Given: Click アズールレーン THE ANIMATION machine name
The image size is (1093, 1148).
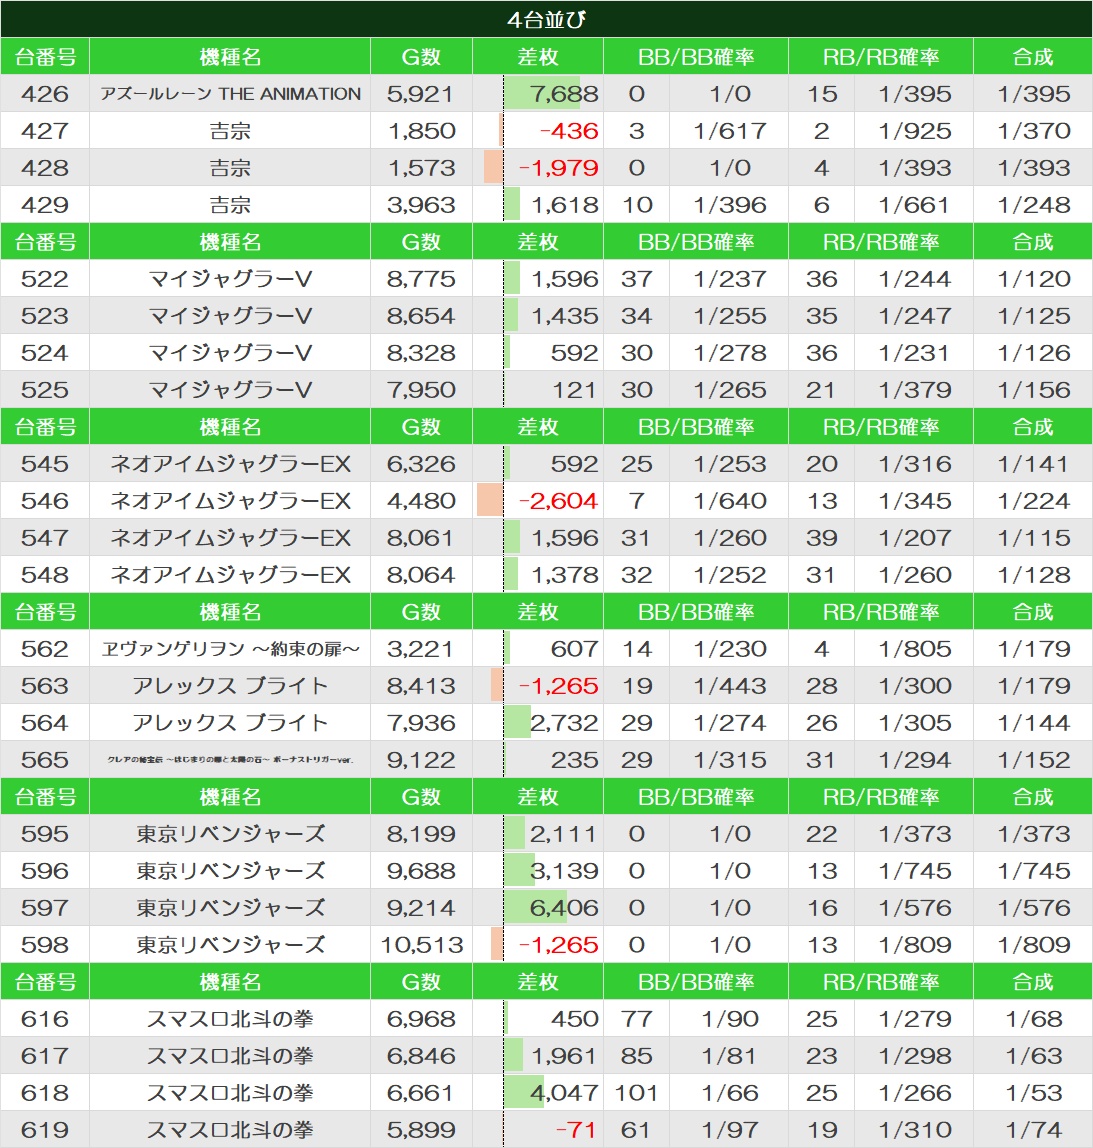Looking at the screenshot, I should [230, 94].
